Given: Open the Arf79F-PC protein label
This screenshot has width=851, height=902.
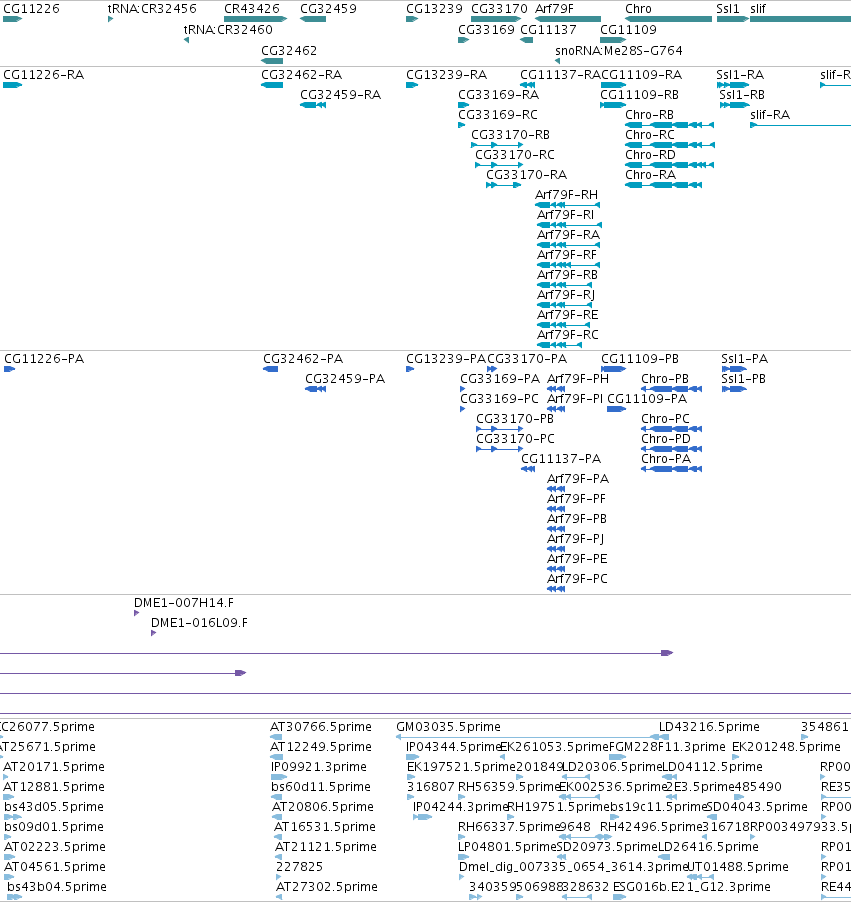Looking at the screenshot, I should [x=577, y=578].
